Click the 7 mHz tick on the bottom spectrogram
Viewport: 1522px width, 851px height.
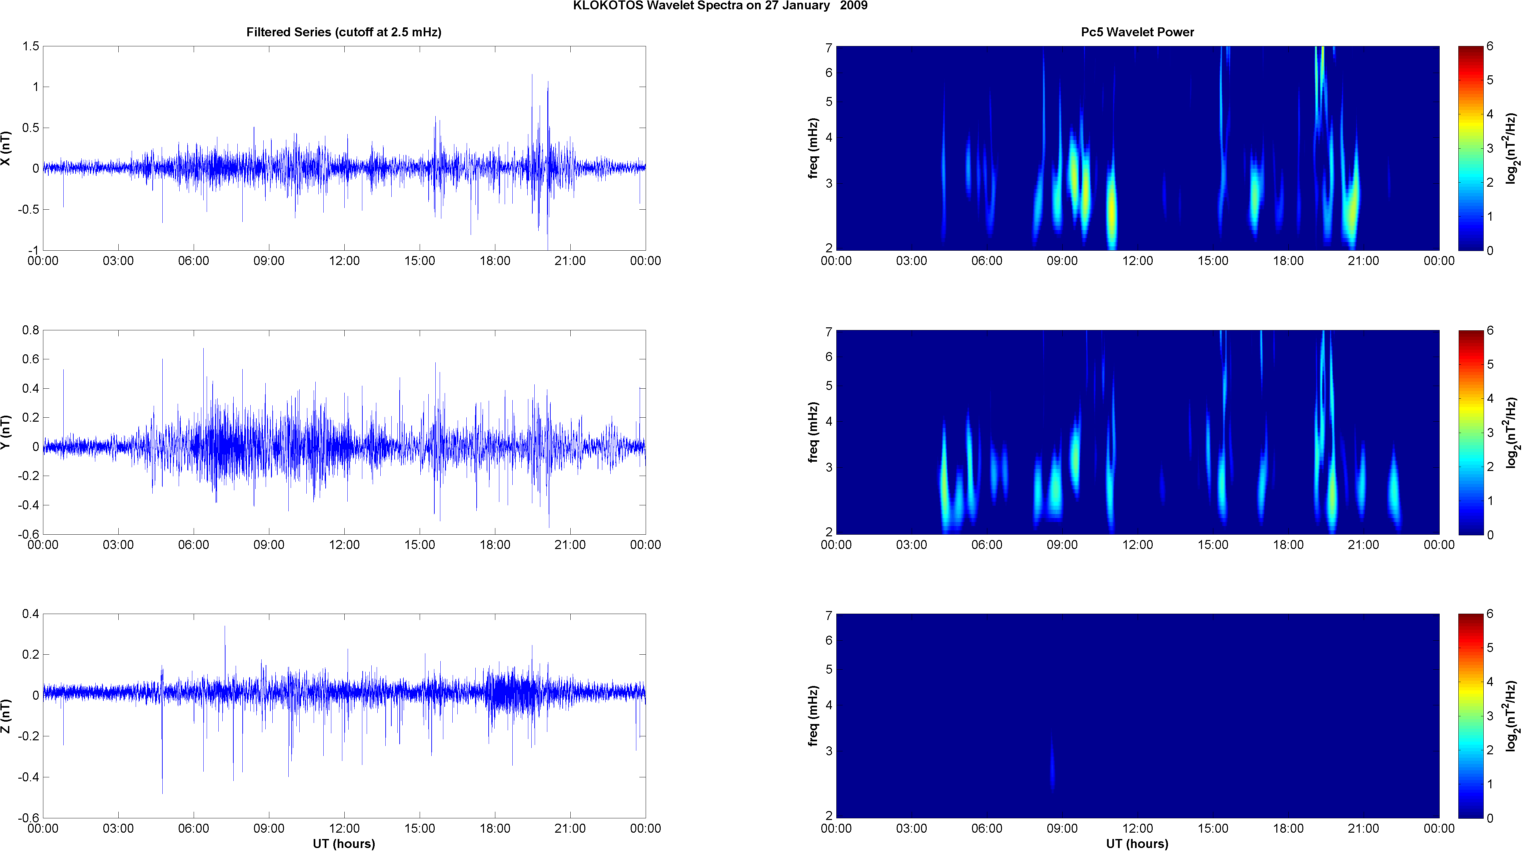pos(828,615)
